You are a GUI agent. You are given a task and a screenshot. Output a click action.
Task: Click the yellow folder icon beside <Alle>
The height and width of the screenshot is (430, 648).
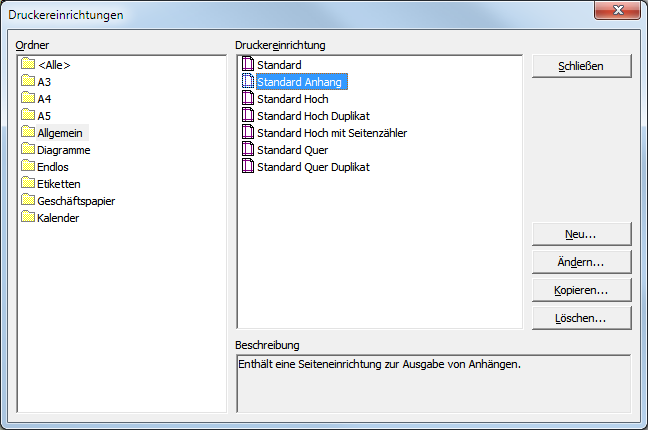[28, 65]
